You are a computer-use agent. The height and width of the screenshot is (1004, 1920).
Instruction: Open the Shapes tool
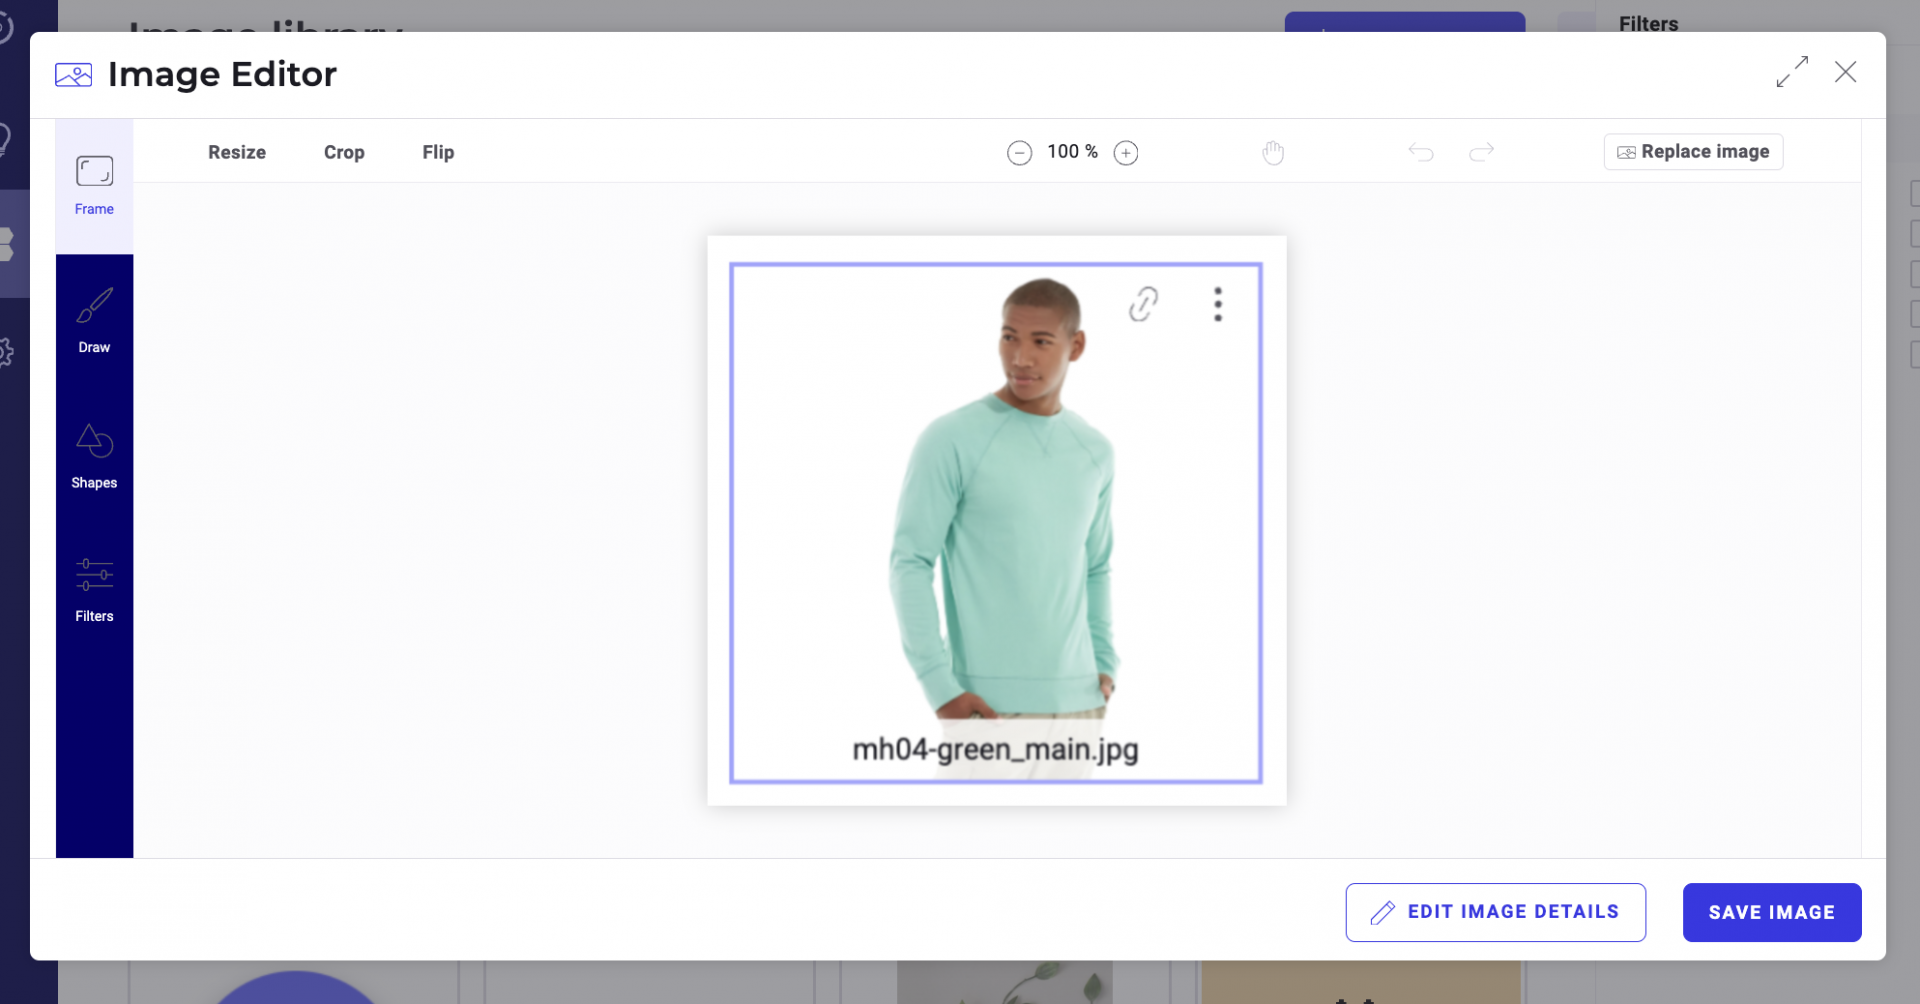pyautogui.click(x=94, y=455)
